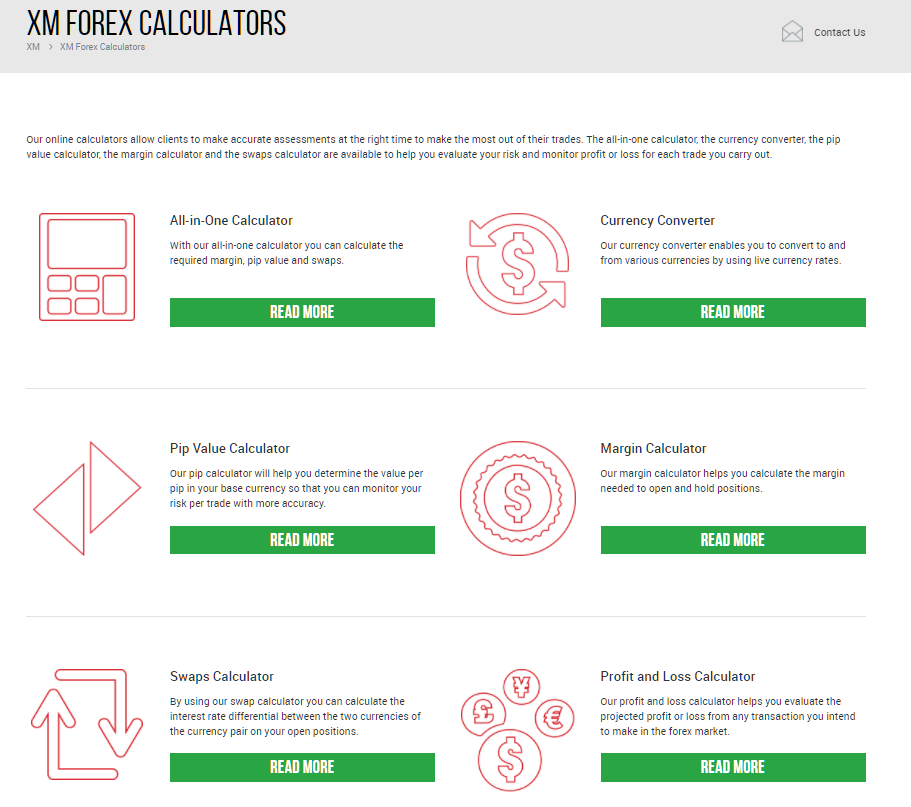Click the Currency Converter circular dollar icon

(x=518, y=264)
